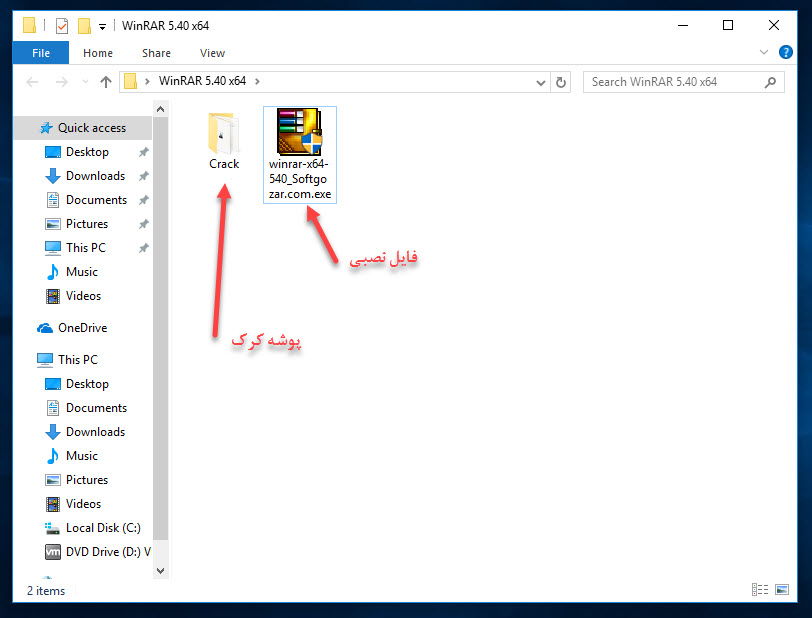Image resolution: width=812 pixels, height=618 pixels.
Task: Go back with the Back arrow
Action: point(32,82)
